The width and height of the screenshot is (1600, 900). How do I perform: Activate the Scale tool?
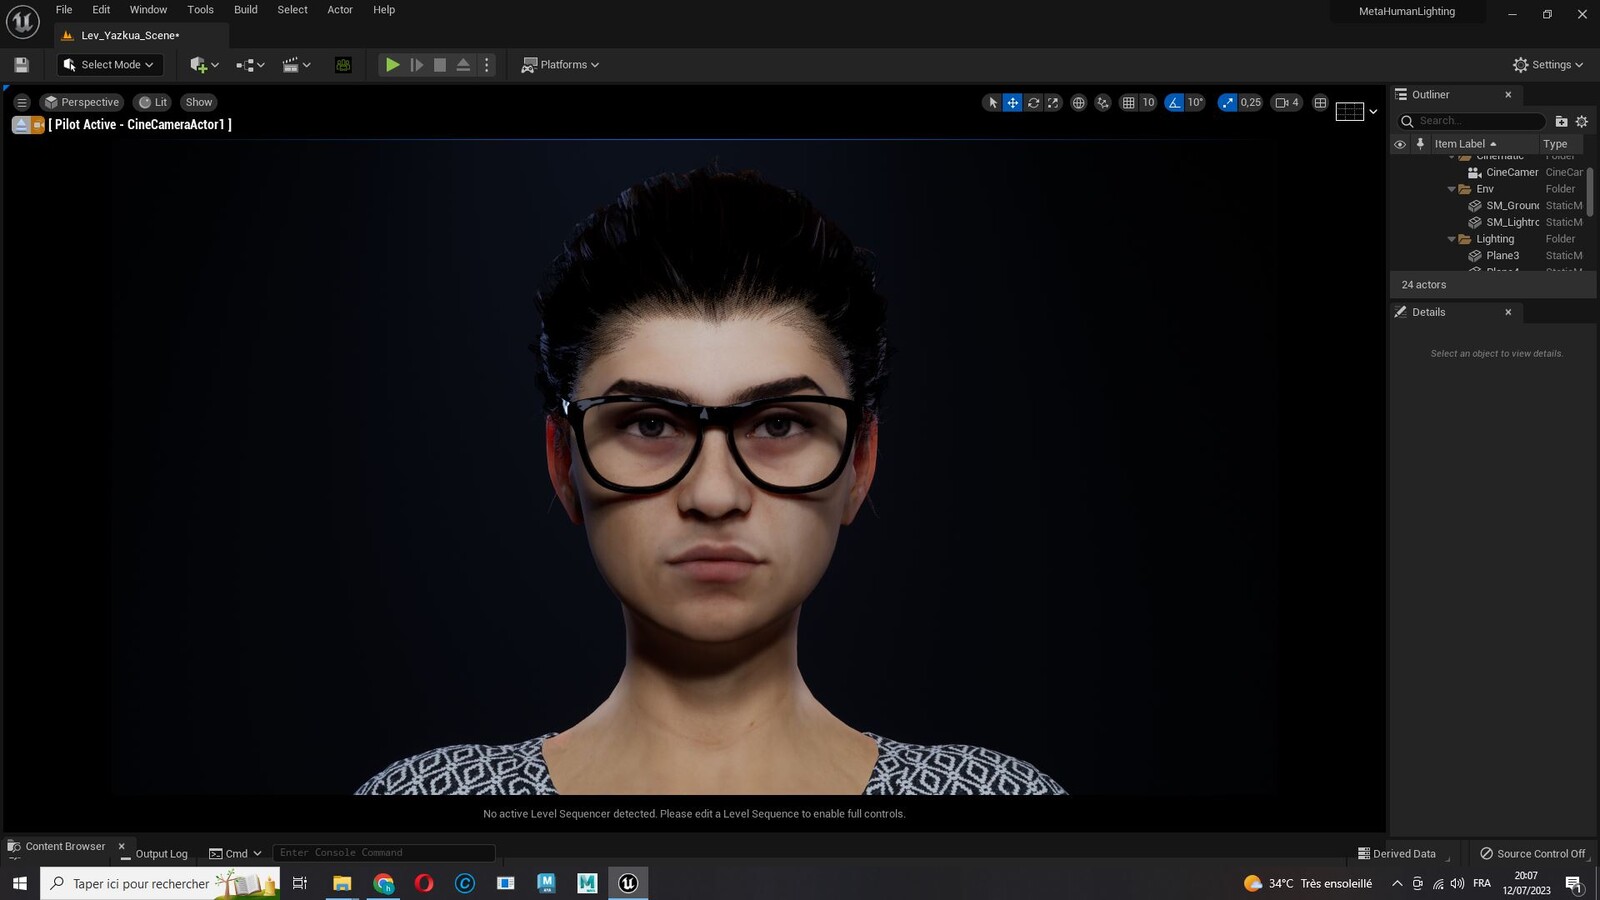[1053, 102]
